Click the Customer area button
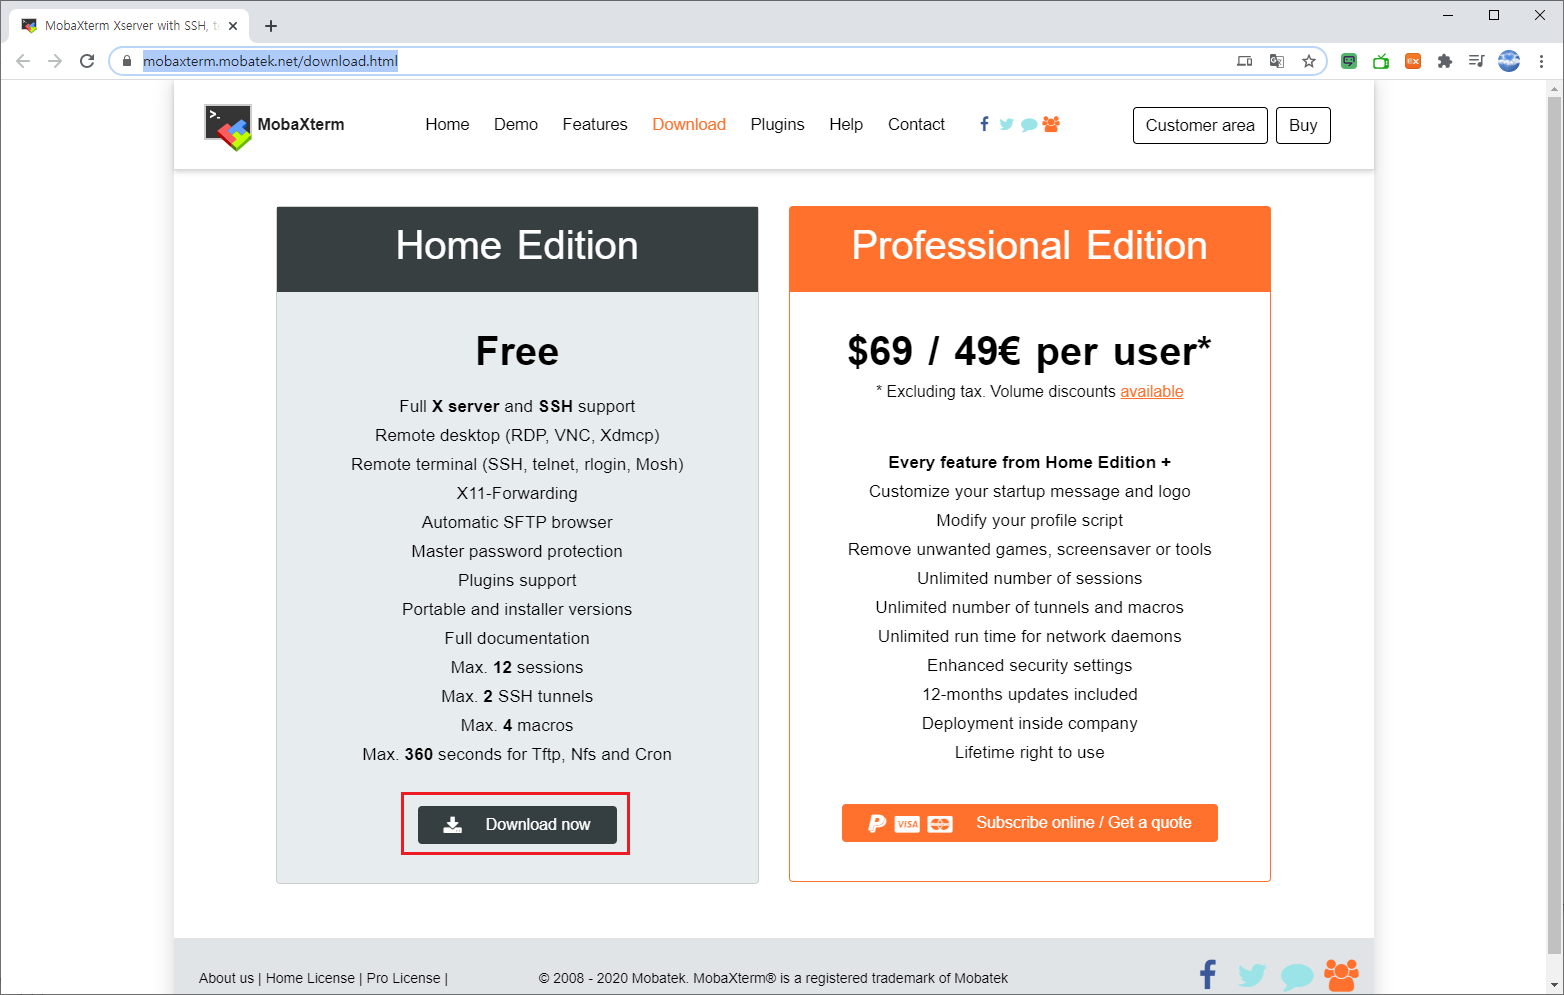The image size is (1564, 995). pyautogui.click(x=1200, y=125)
